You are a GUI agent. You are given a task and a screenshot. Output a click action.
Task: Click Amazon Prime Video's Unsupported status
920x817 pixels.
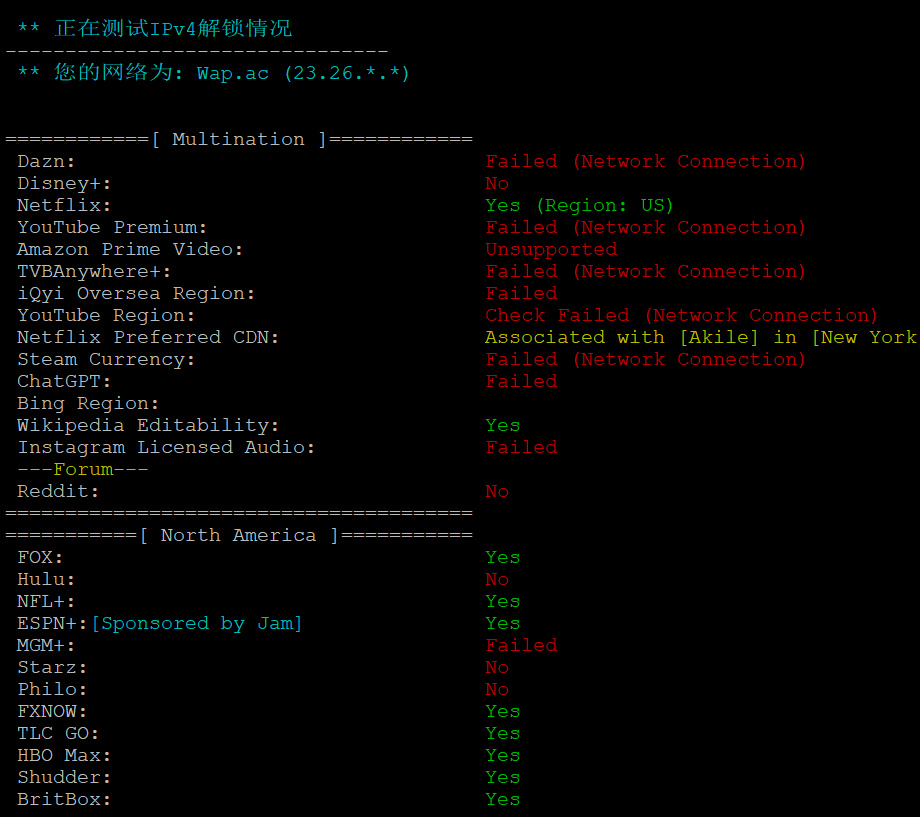(x=551, y=249)
